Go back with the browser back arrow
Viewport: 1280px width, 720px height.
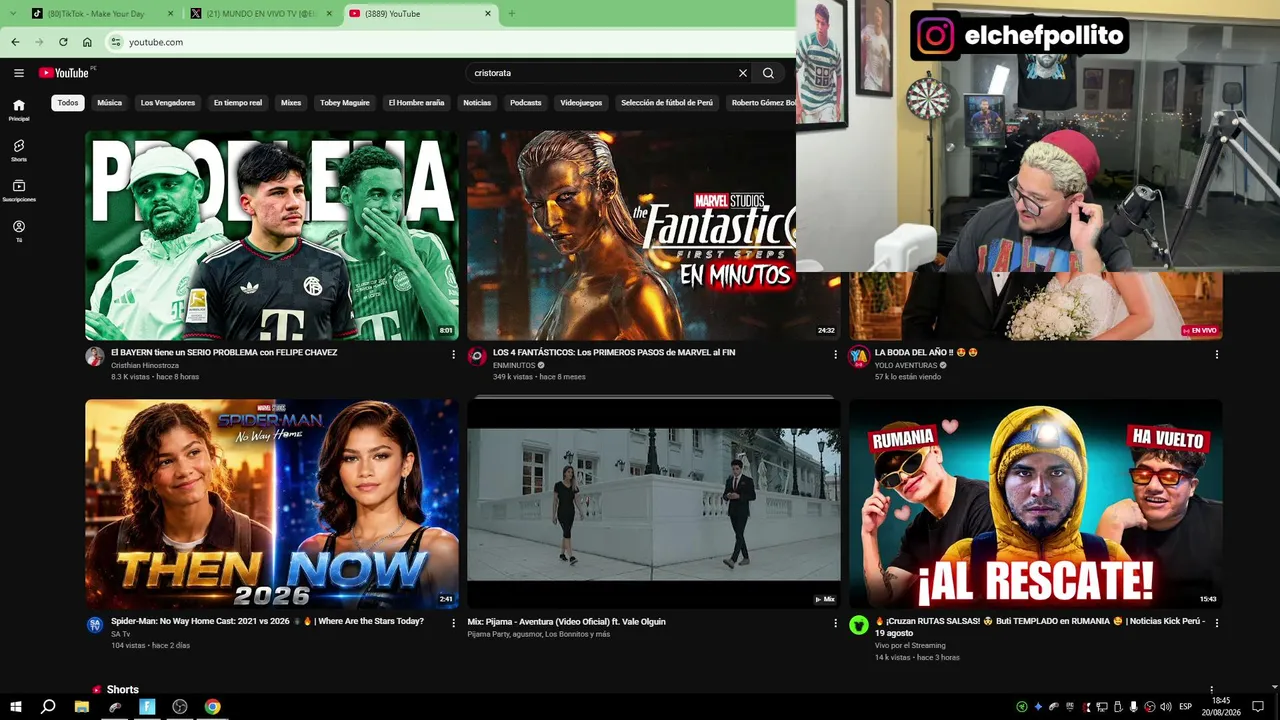(15, 42)
